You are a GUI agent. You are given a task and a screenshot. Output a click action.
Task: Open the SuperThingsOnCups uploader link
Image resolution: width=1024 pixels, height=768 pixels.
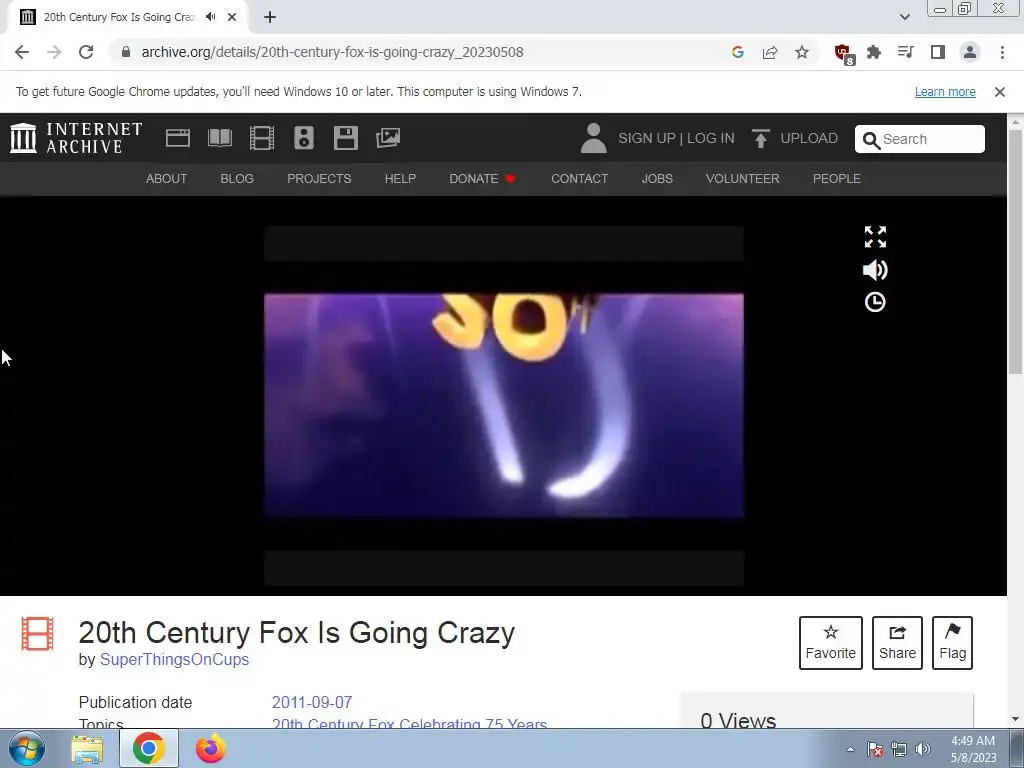174,660
